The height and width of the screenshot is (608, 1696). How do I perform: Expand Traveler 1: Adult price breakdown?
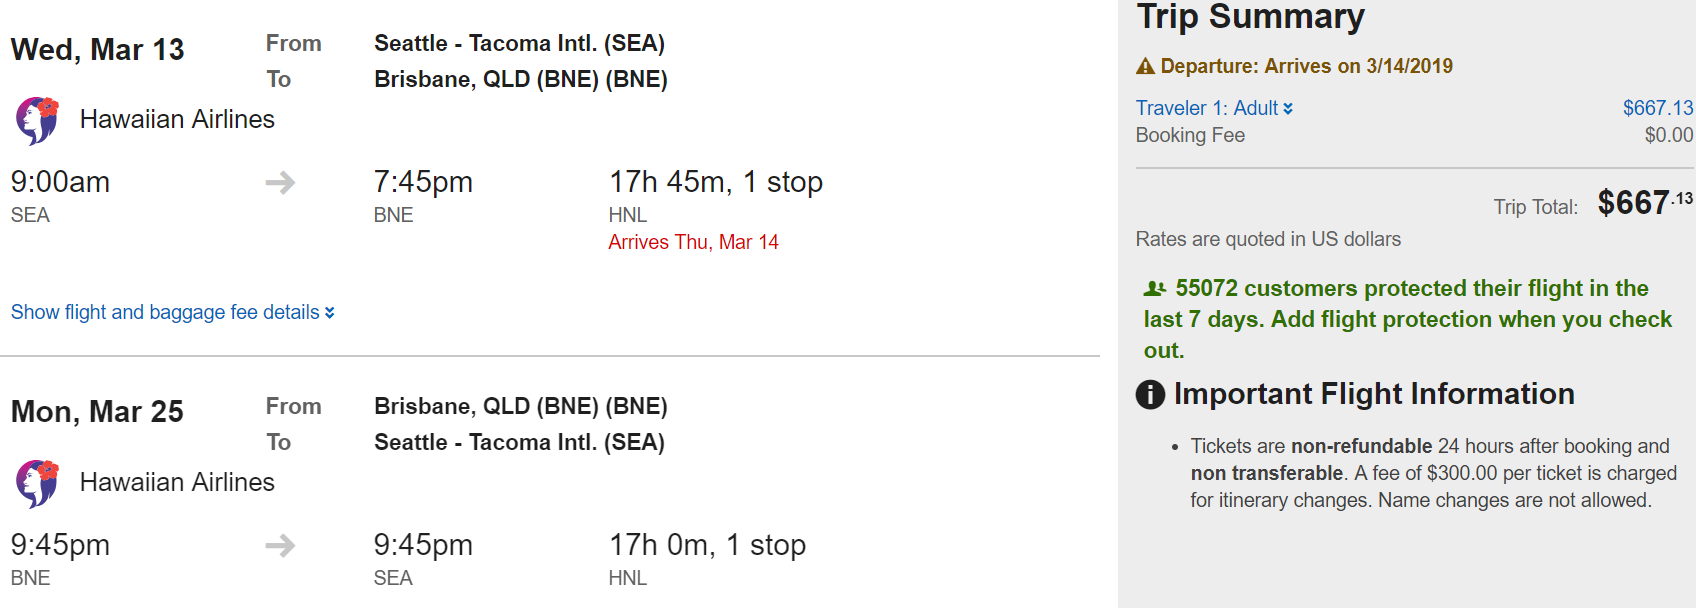tap(1207, 108)
